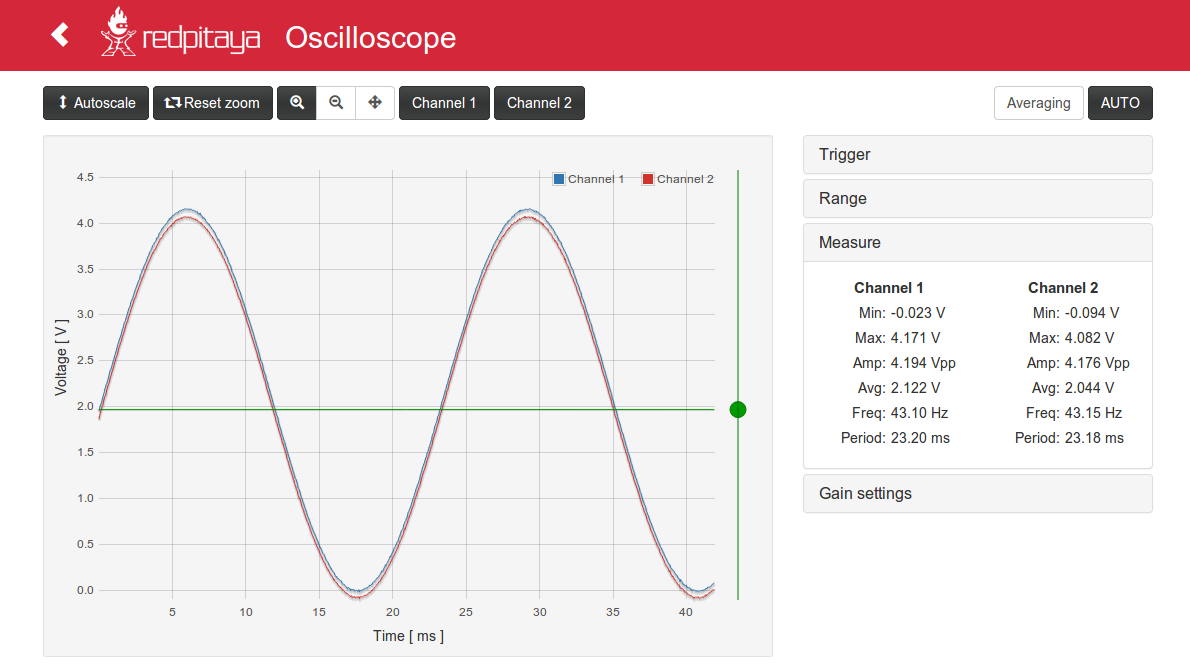1190x669 pixels.
Task: Click the green trigger level handle
Action: point(738,409)
